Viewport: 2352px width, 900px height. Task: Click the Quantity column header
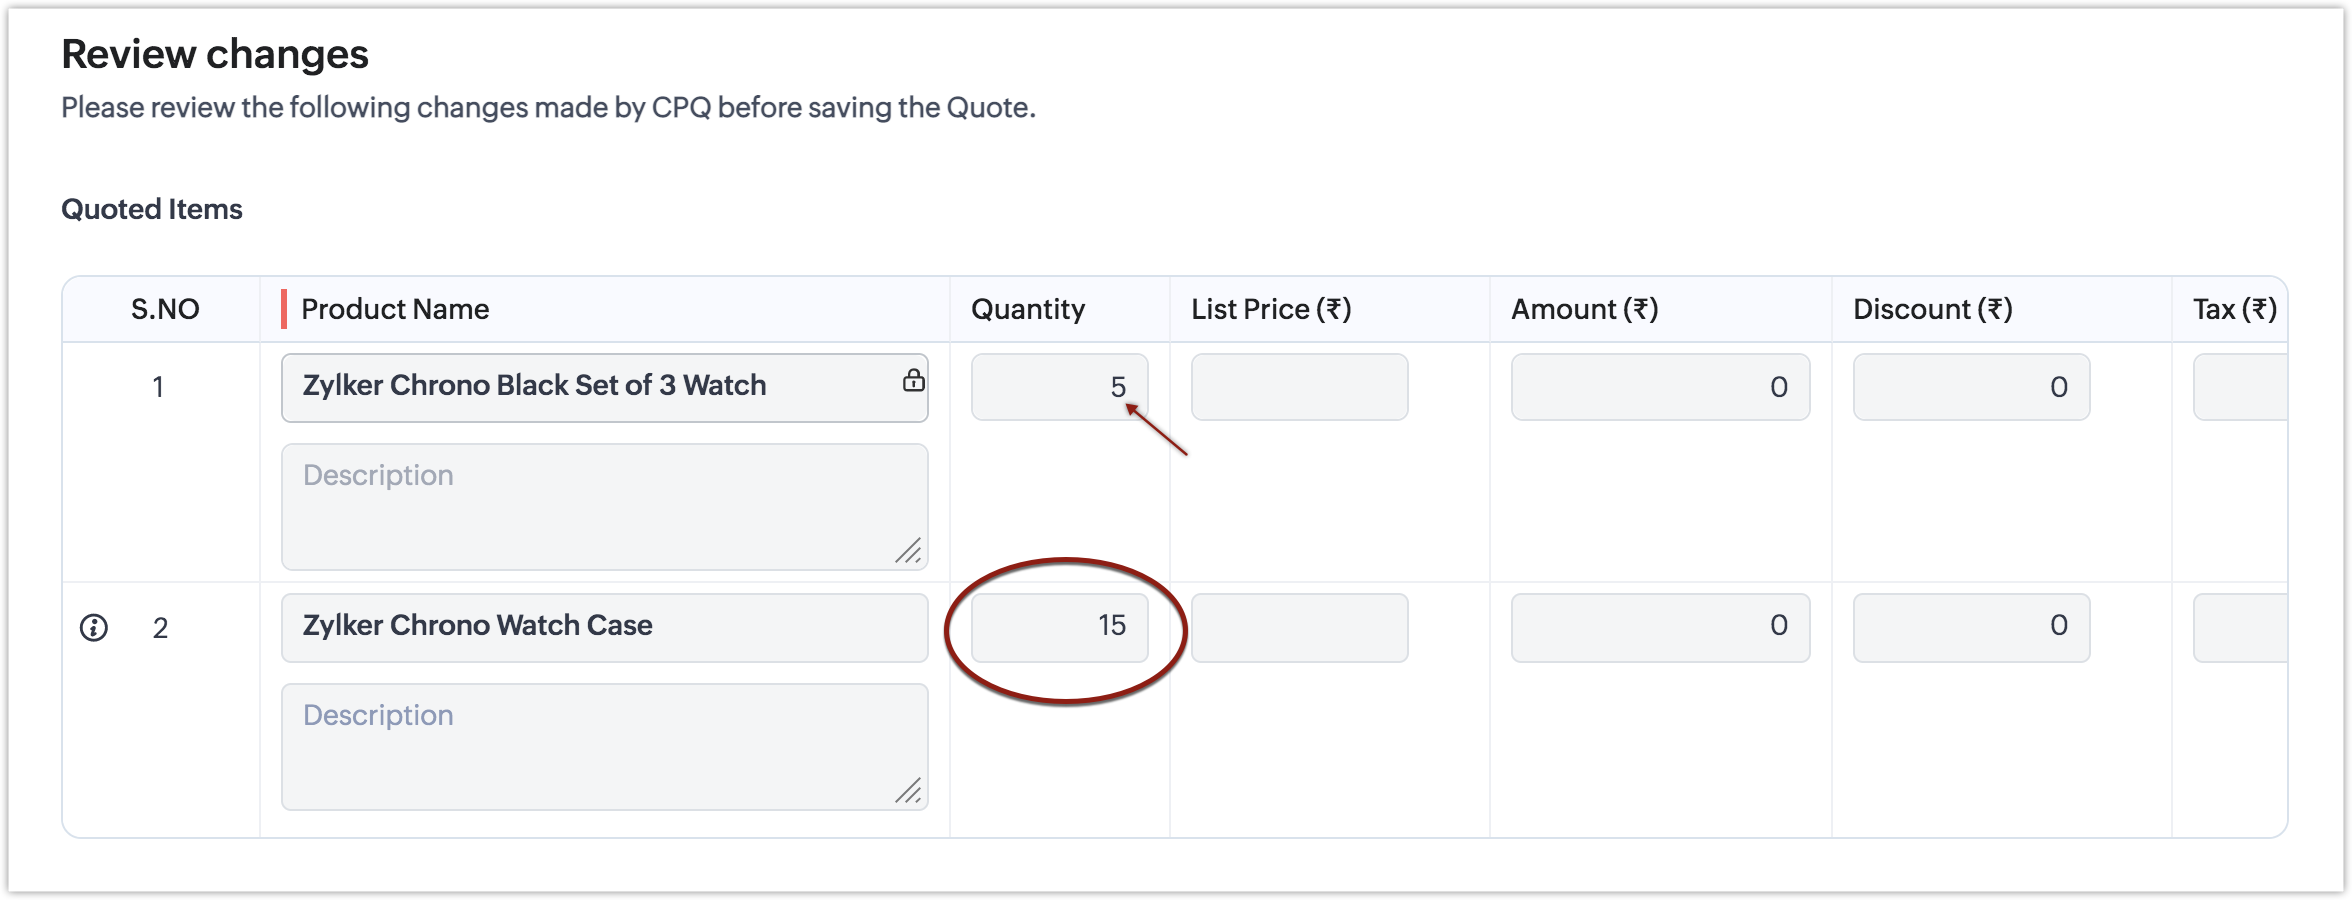point(1027,309)
